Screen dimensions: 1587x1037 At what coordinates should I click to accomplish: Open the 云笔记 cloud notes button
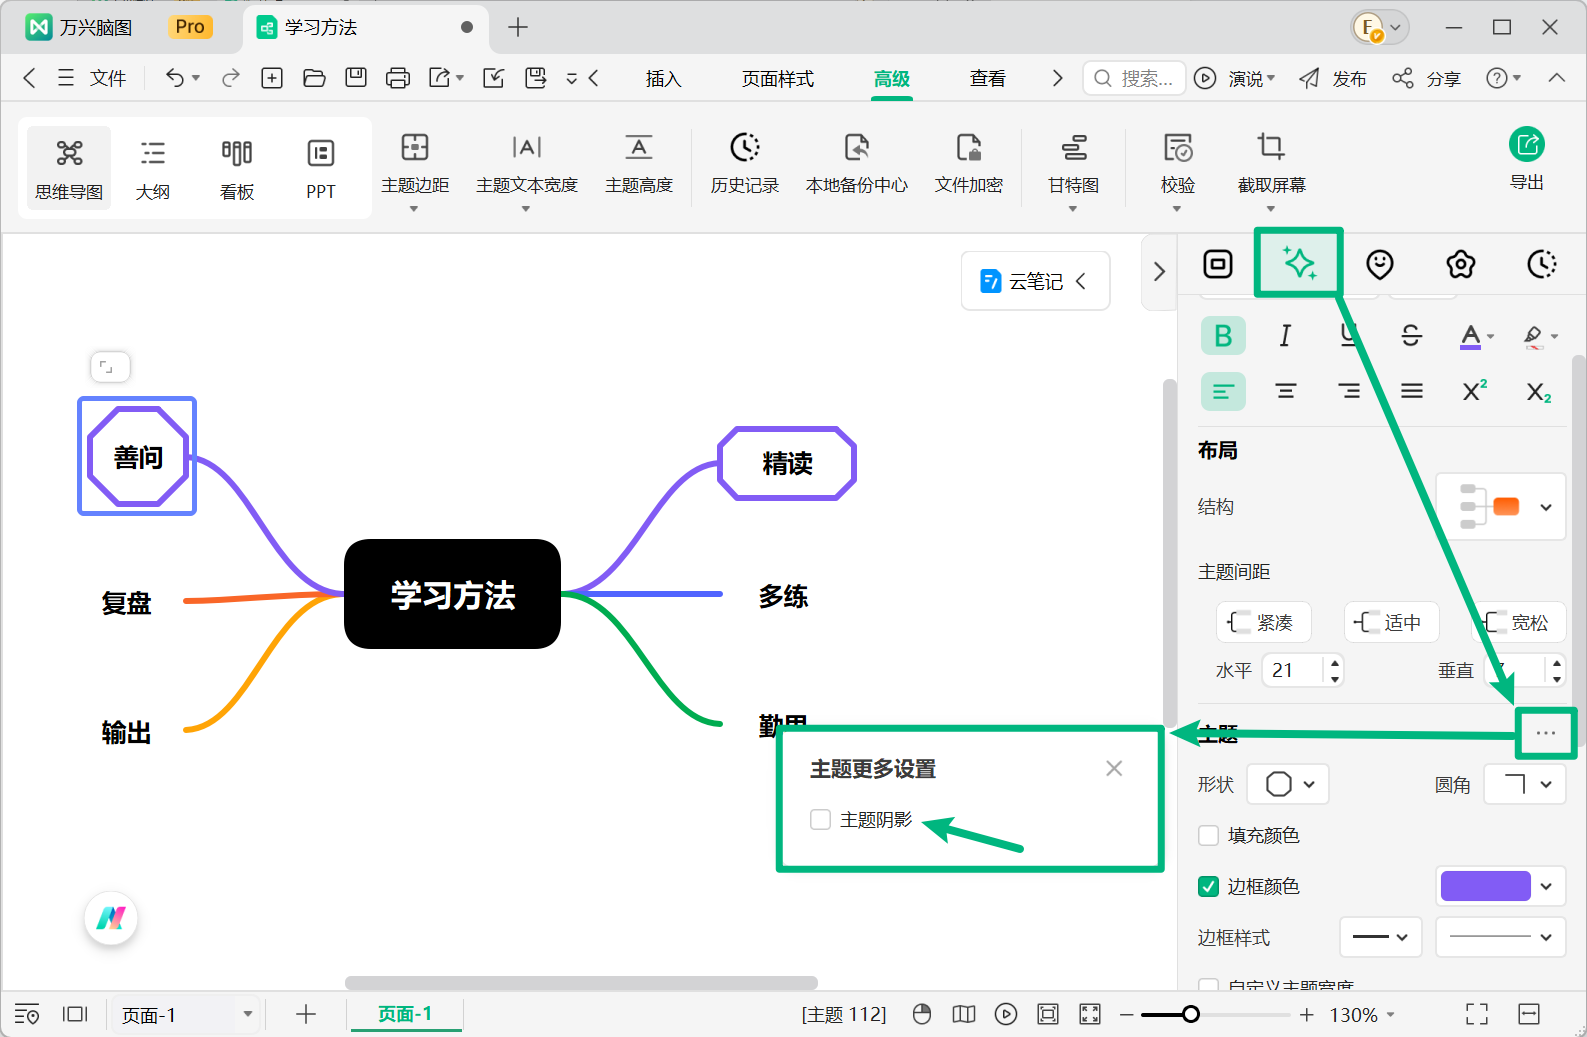(1035, 281)
